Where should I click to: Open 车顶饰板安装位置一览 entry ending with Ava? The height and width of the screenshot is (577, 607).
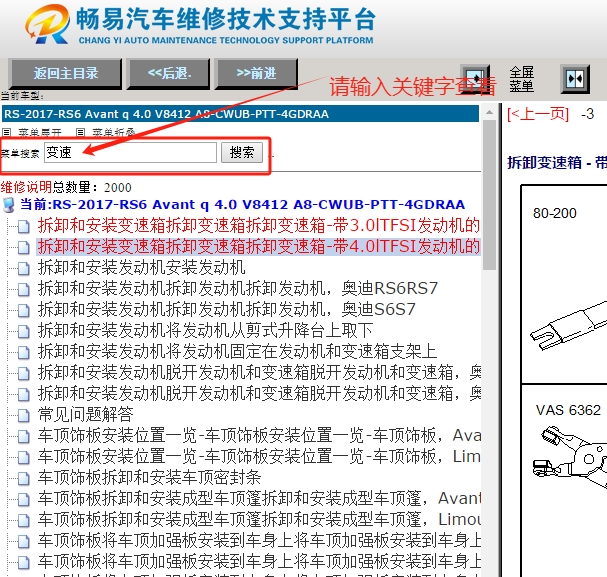[259, 435]
